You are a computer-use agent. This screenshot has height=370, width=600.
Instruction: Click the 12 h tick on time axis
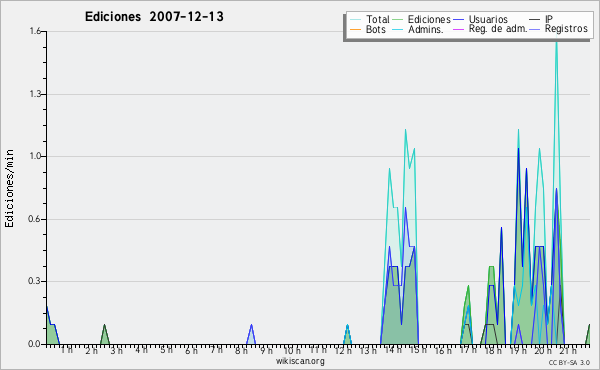(343, 350)
